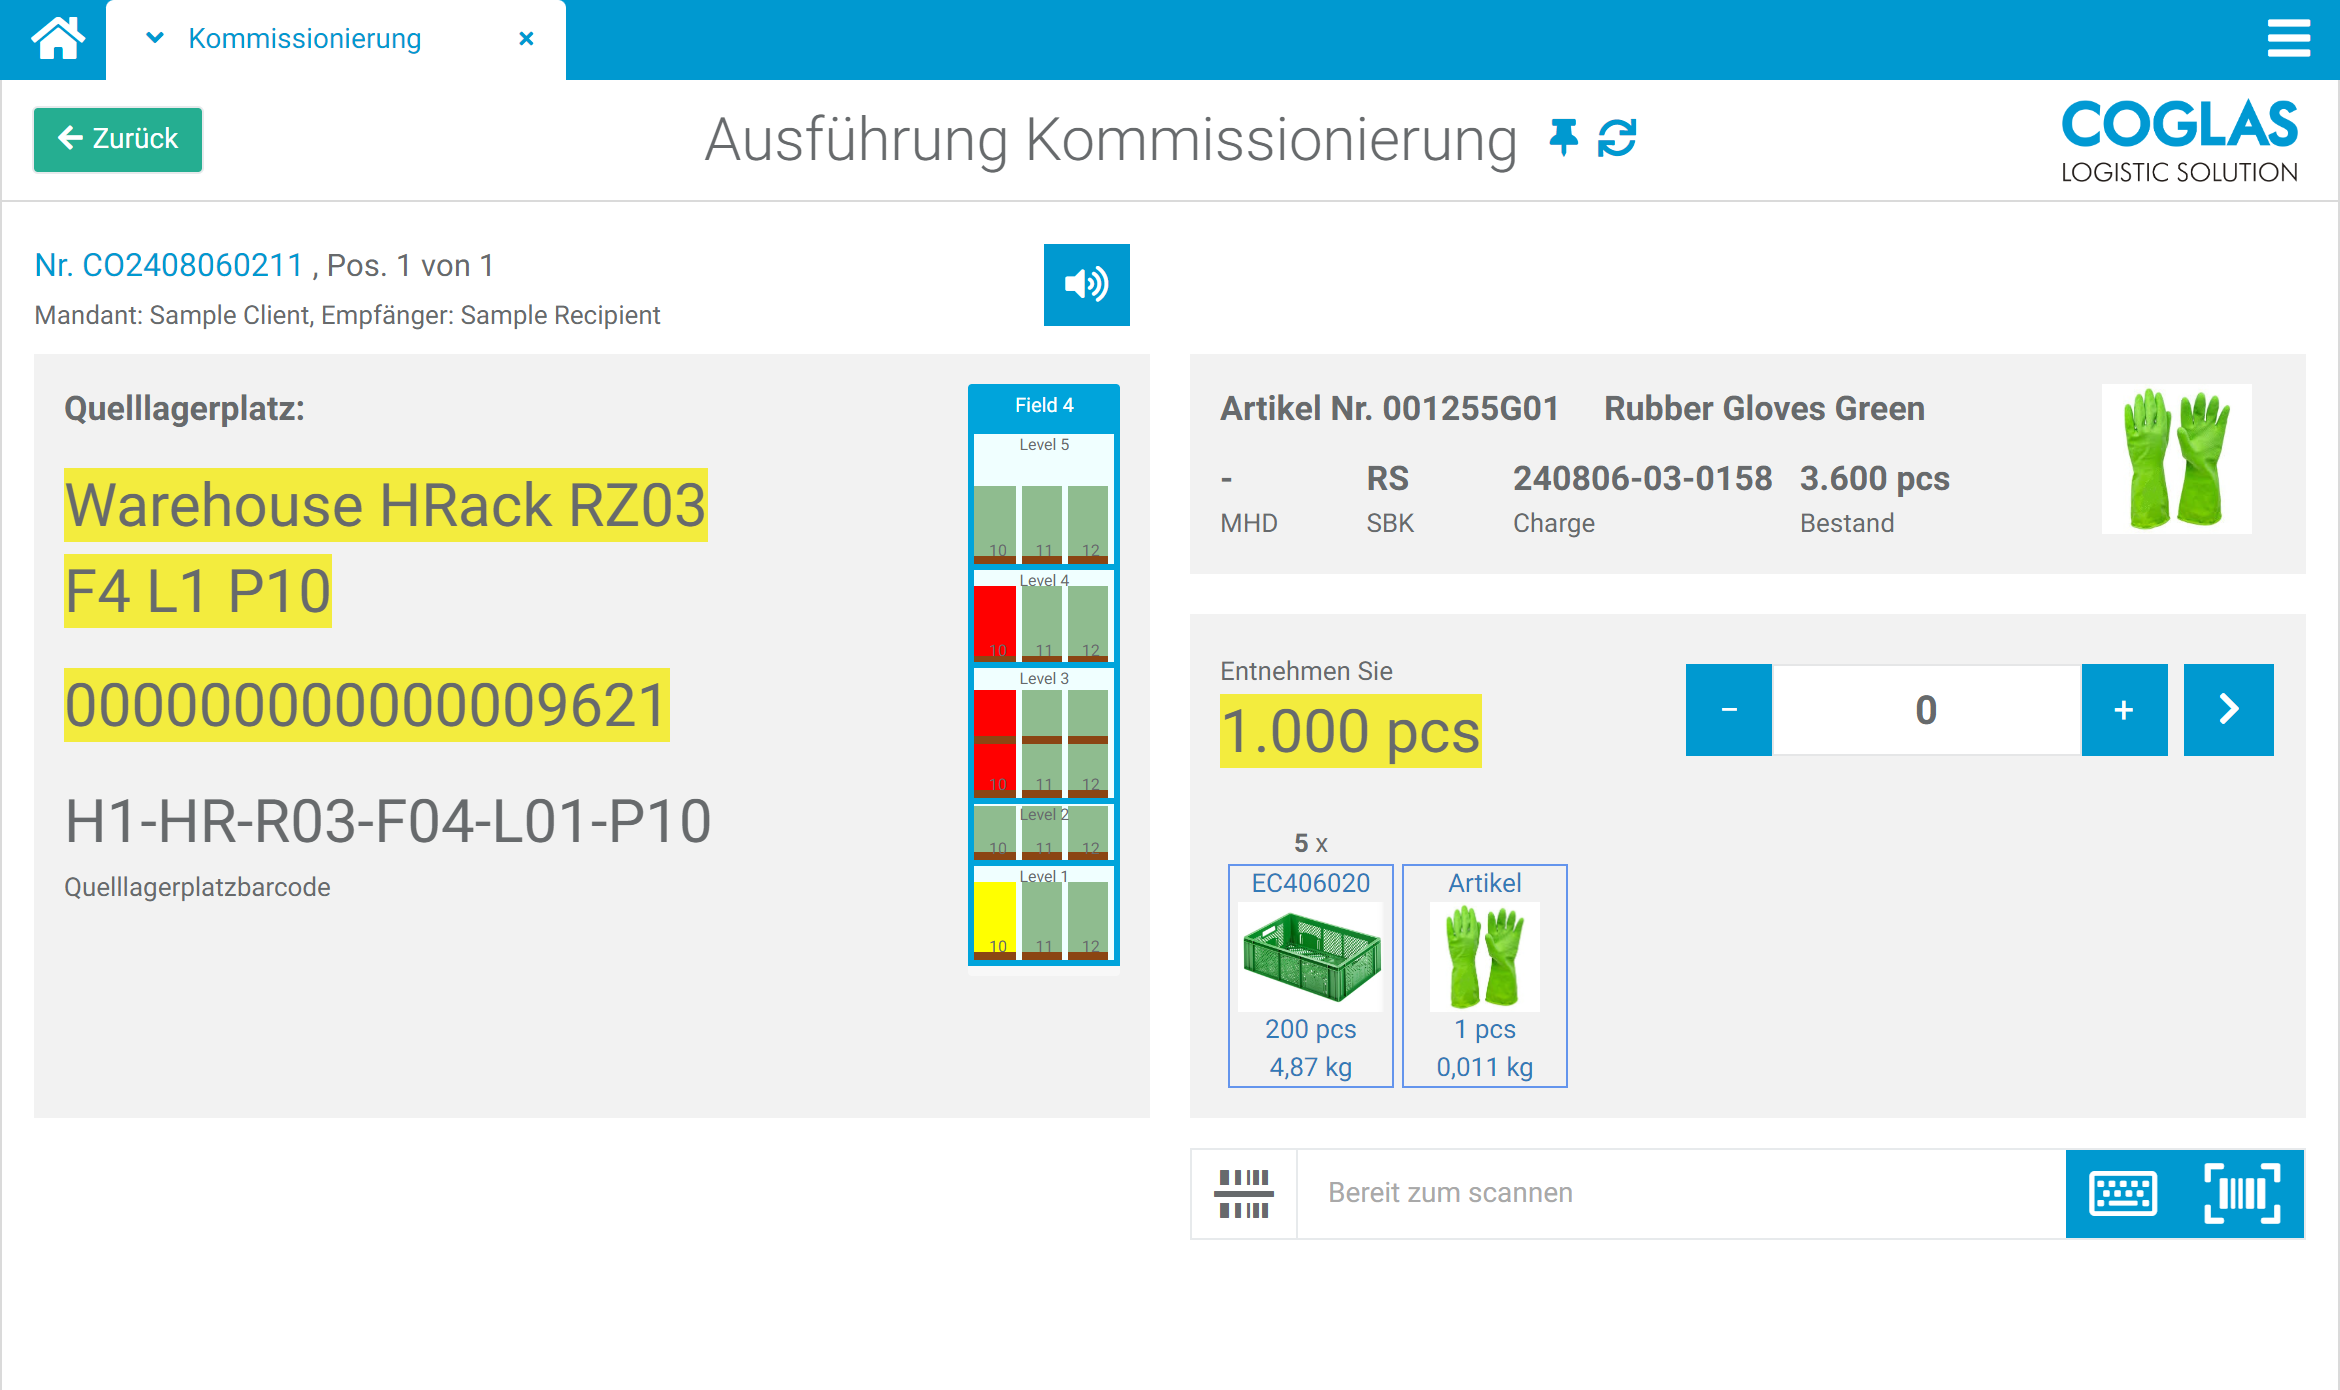Confirm quantity with the right arrow button

tap(2228, 709)
